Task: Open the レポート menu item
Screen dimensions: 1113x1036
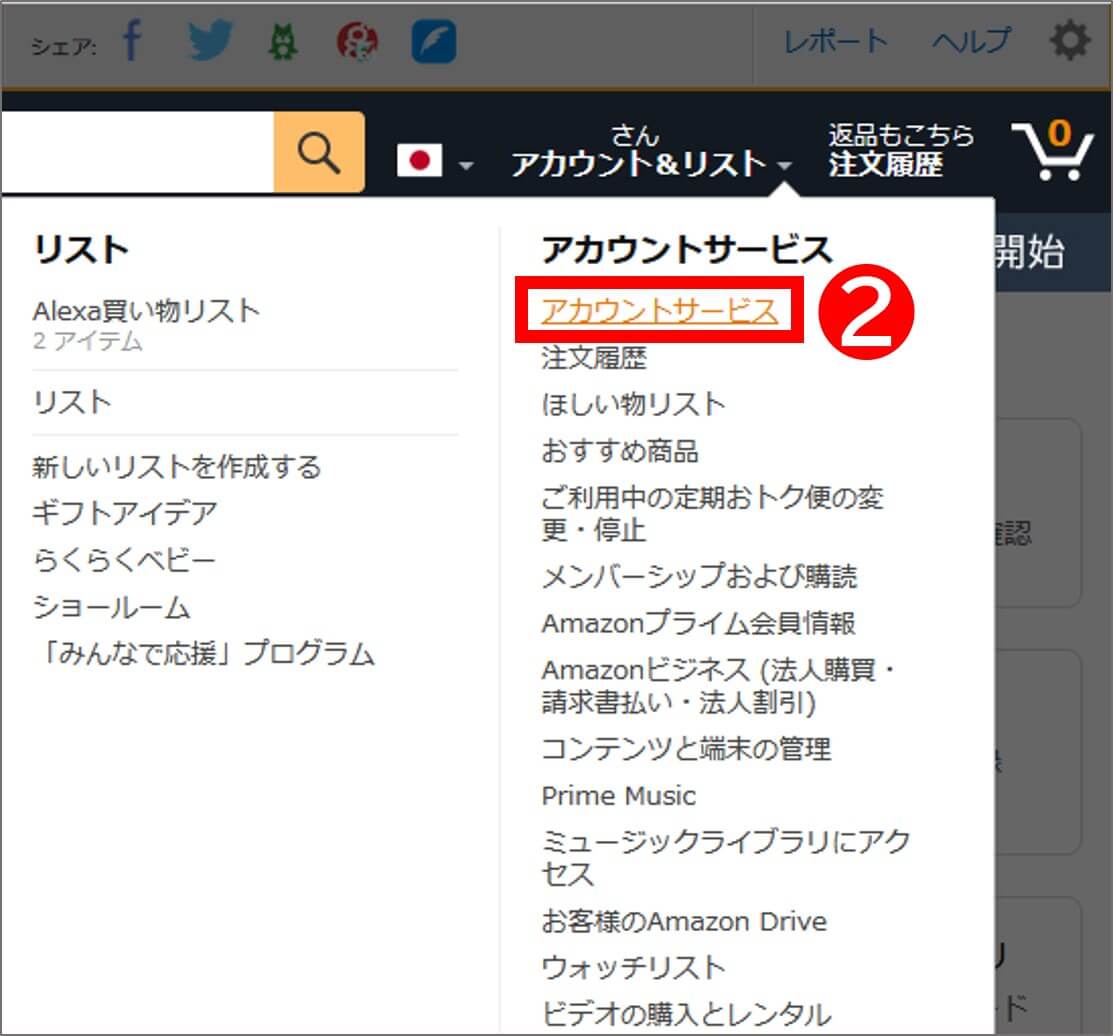Action: 835,42
